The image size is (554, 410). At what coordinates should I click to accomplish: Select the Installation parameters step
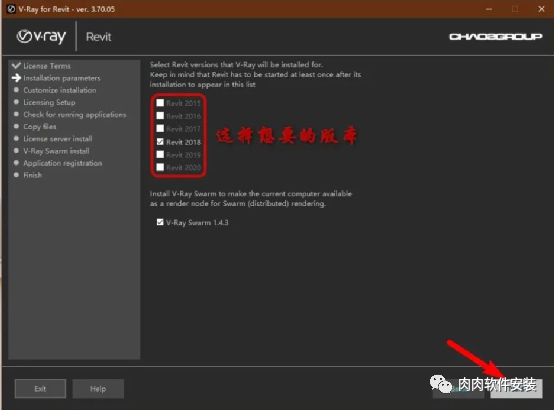pyautogui.click(x=62, y=78)
